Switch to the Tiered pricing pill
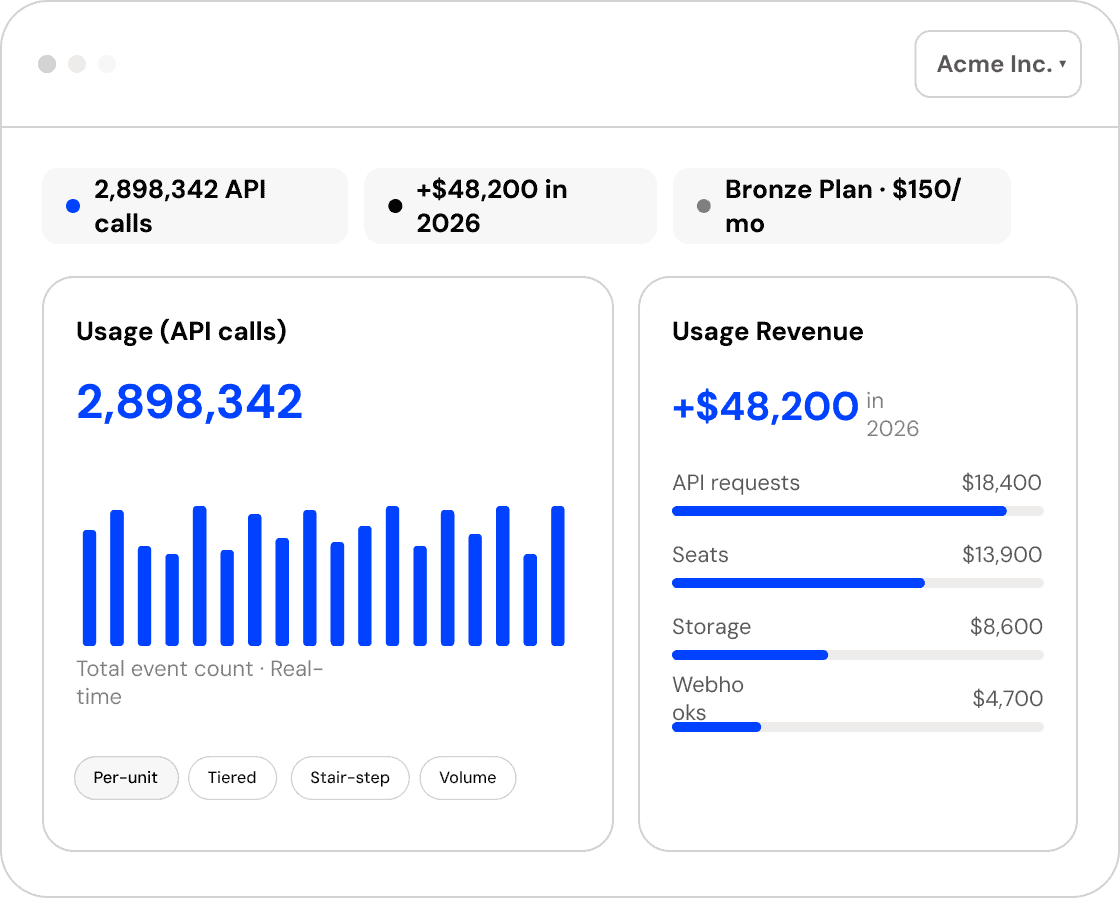1120x898 pixels. tap(232, 778)
